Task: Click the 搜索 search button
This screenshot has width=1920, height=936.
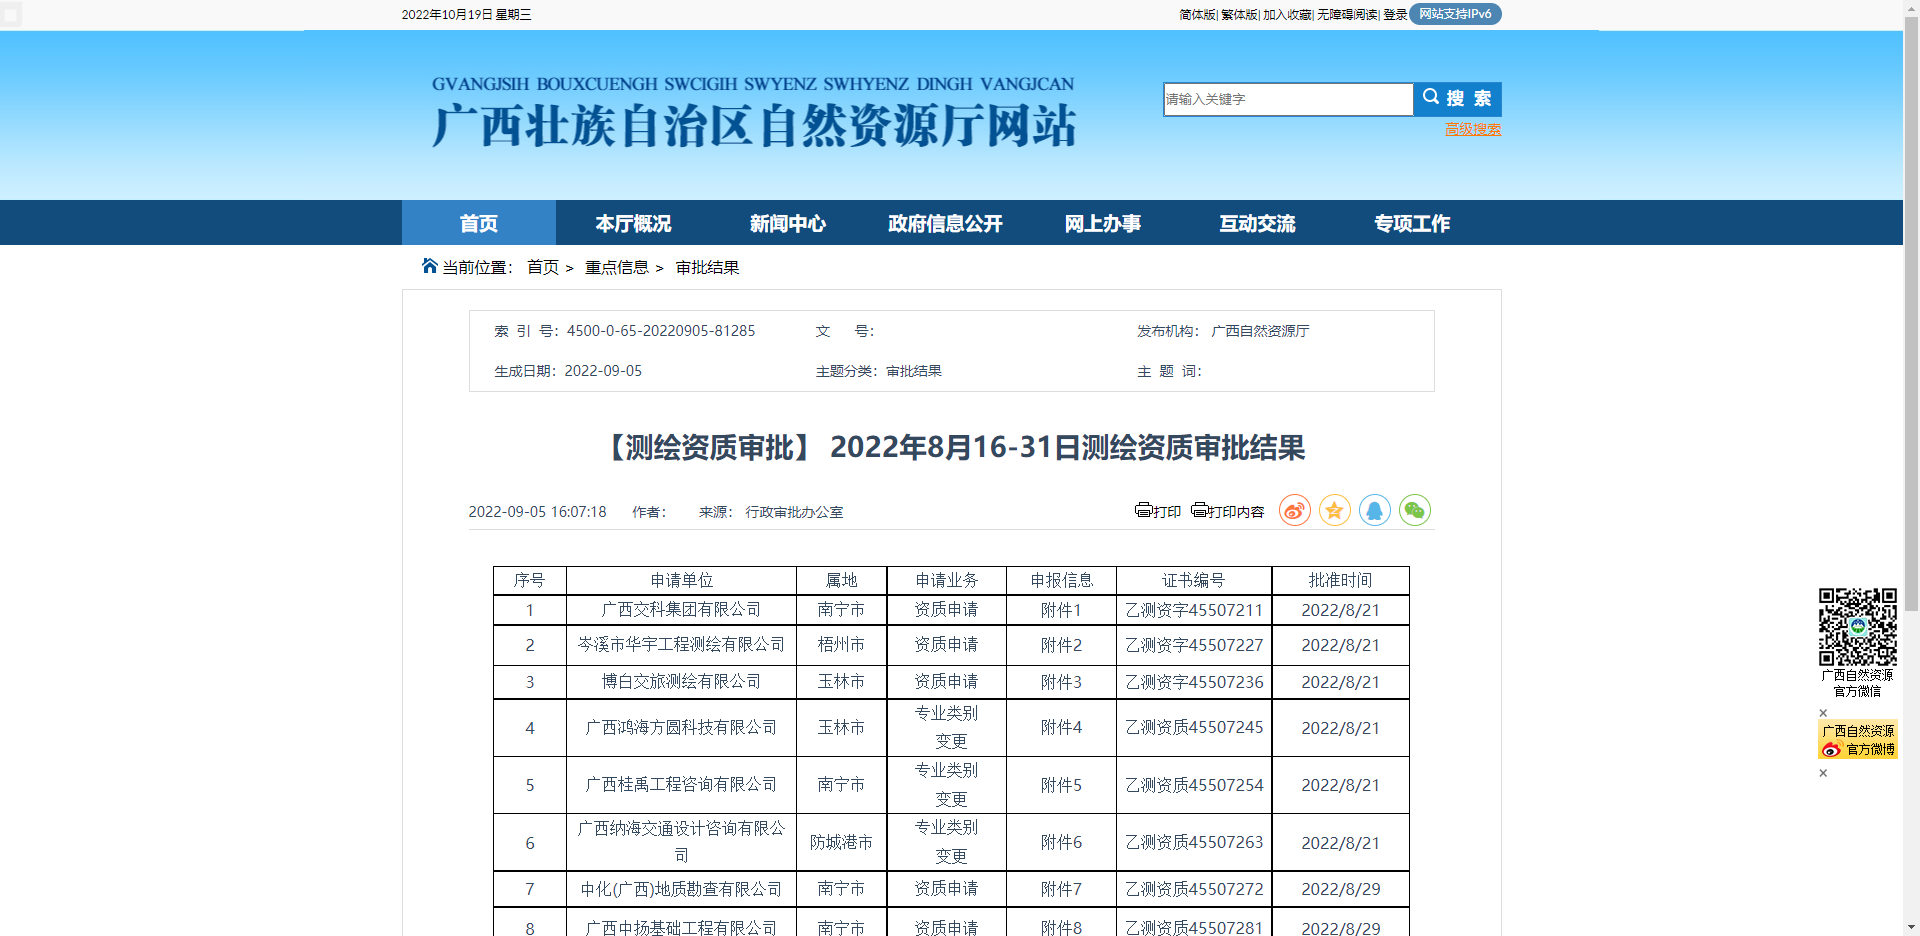Action: click(1457, 99)
